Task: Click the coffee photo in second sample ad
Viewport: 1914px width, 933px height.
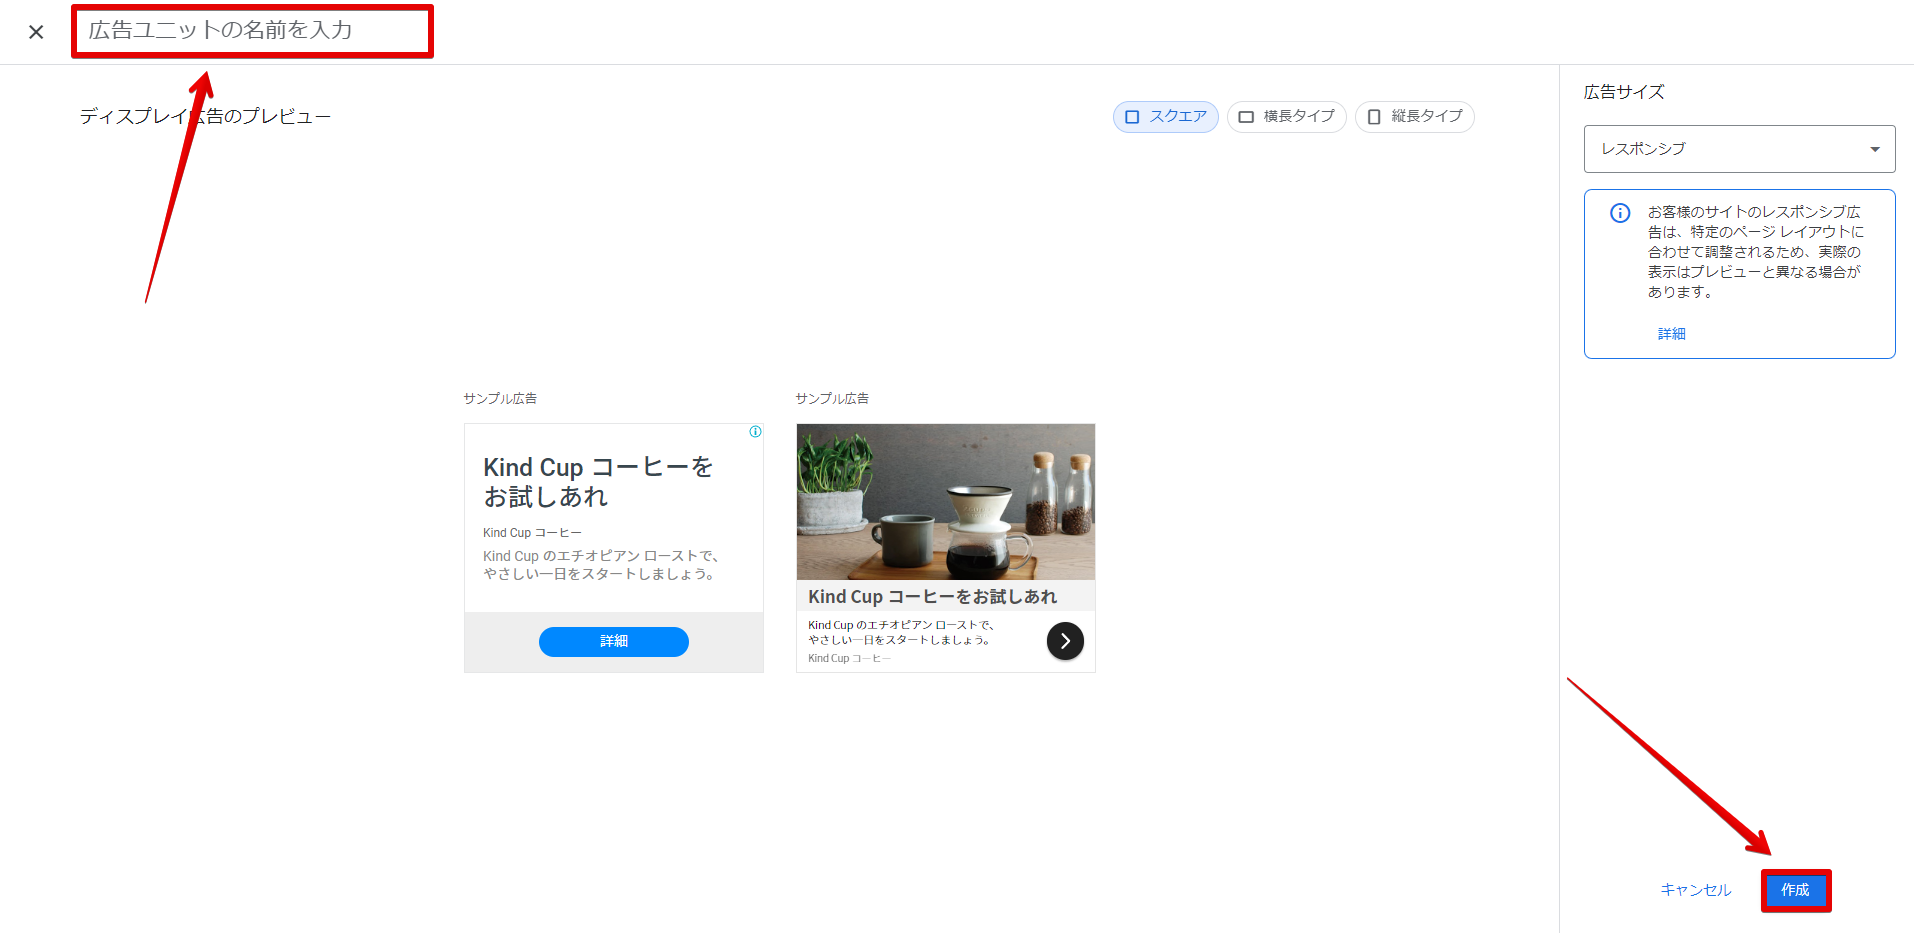Action: click(x=945, y=501)
